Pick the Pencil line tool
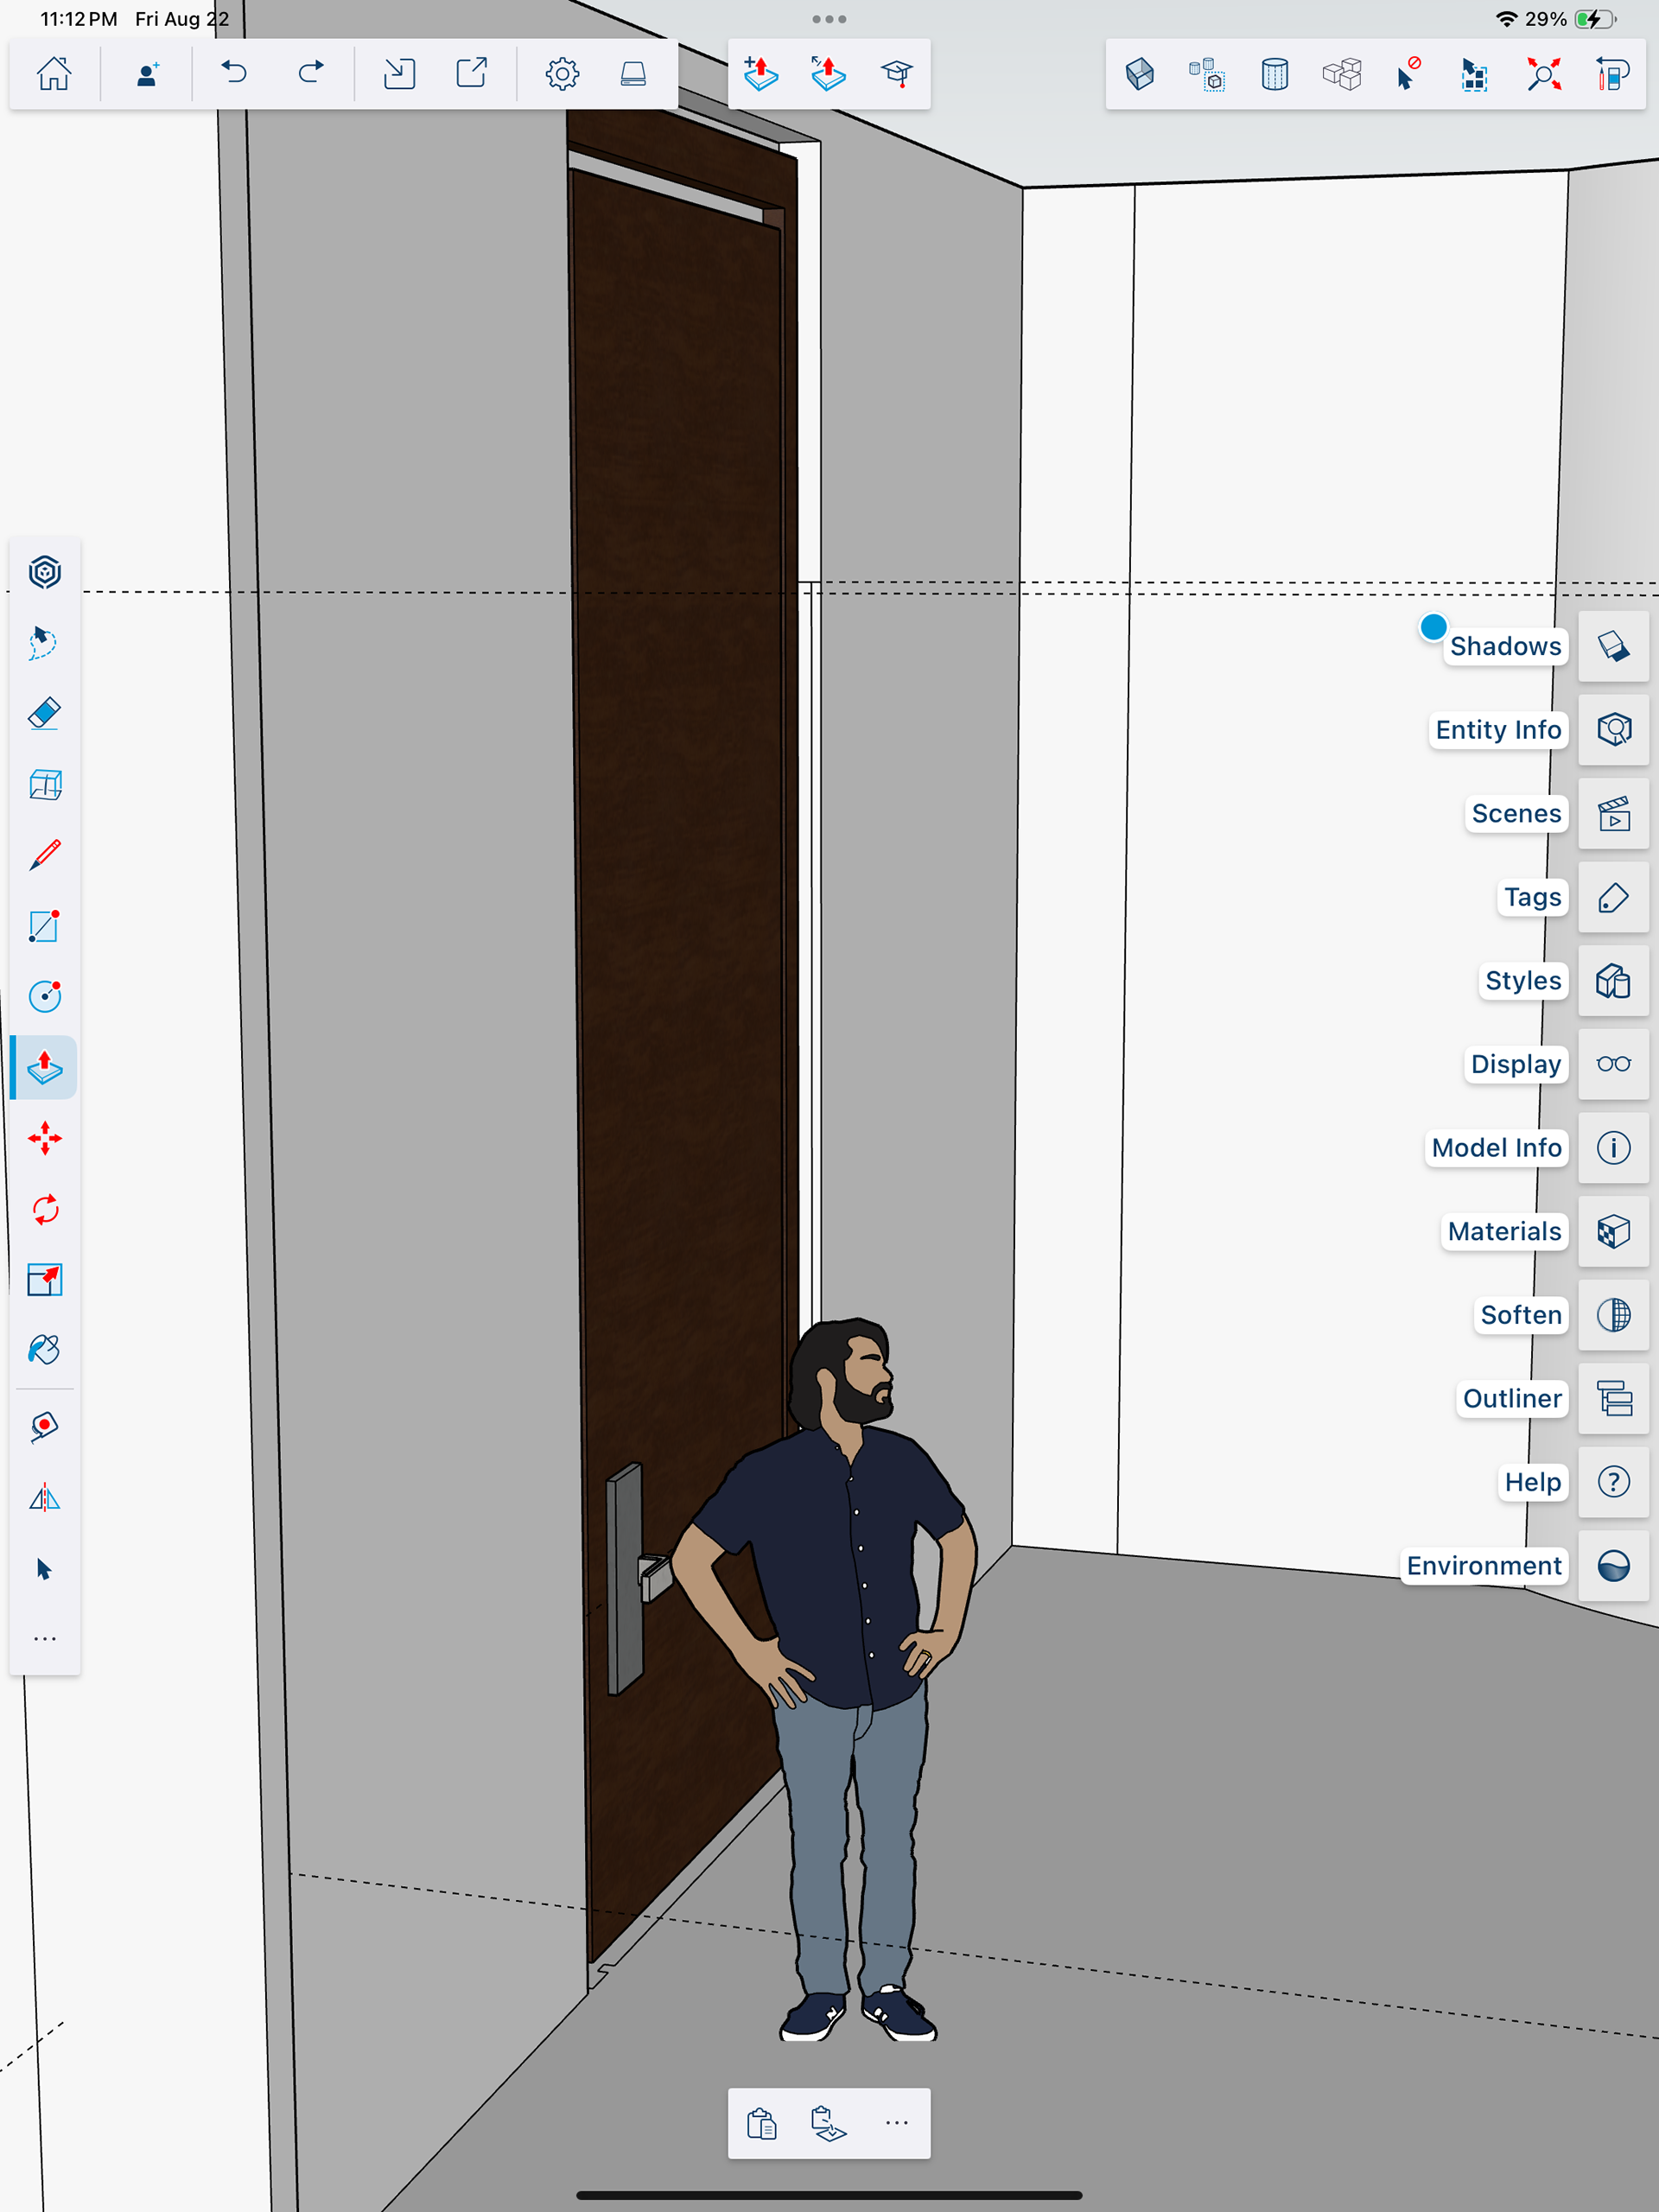 click(x=44, y=855)
